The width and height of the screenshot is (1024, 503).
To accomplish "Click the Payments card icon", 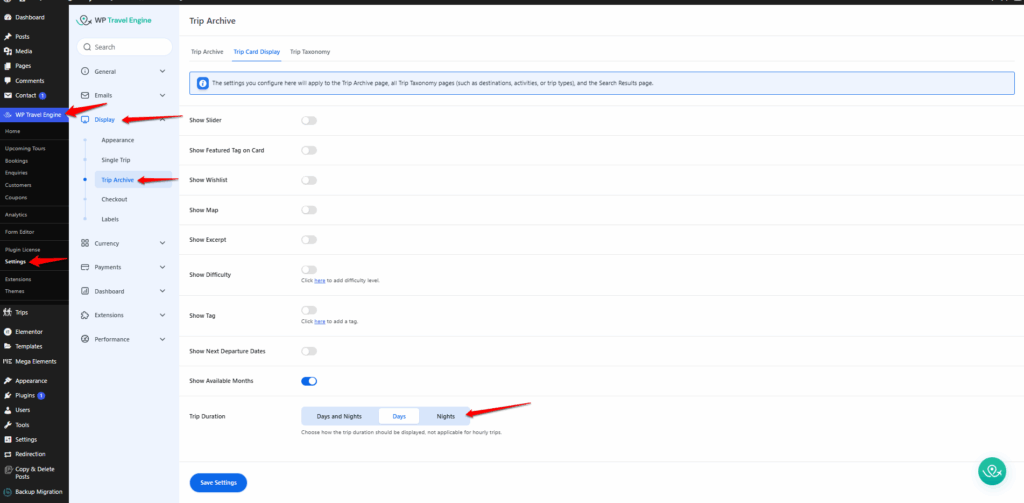I will pyautogui.click(x=85, y=267).
